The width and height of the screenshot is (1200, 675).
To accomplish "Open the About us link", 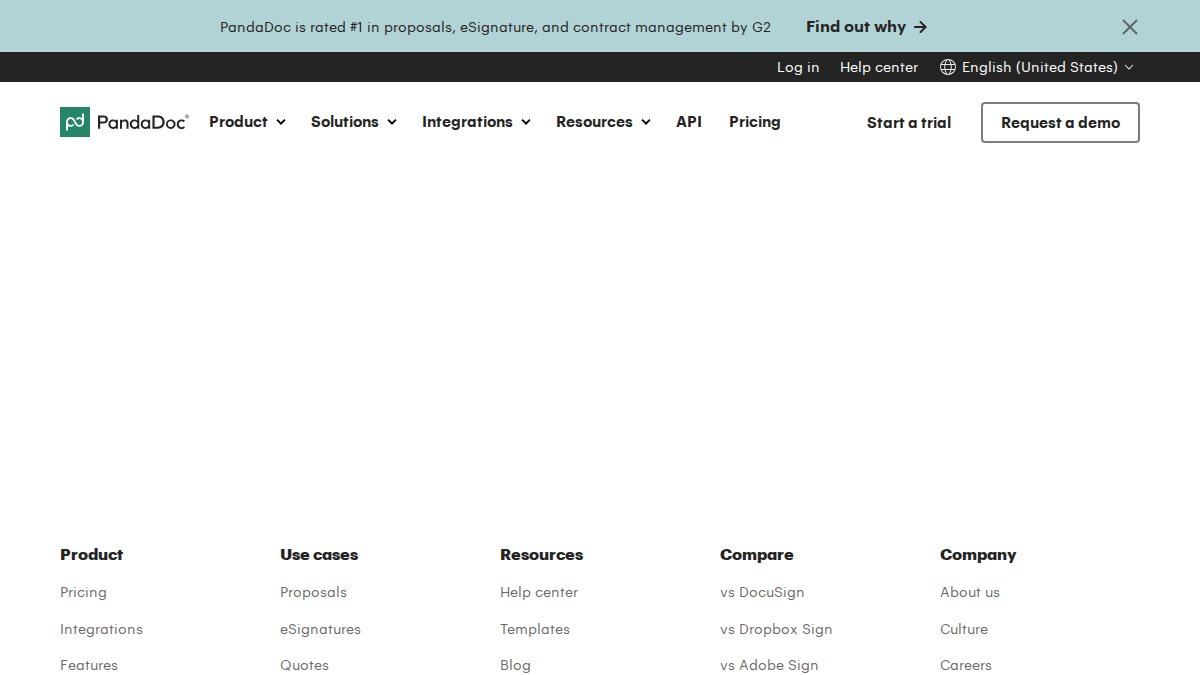I will 970,592.
